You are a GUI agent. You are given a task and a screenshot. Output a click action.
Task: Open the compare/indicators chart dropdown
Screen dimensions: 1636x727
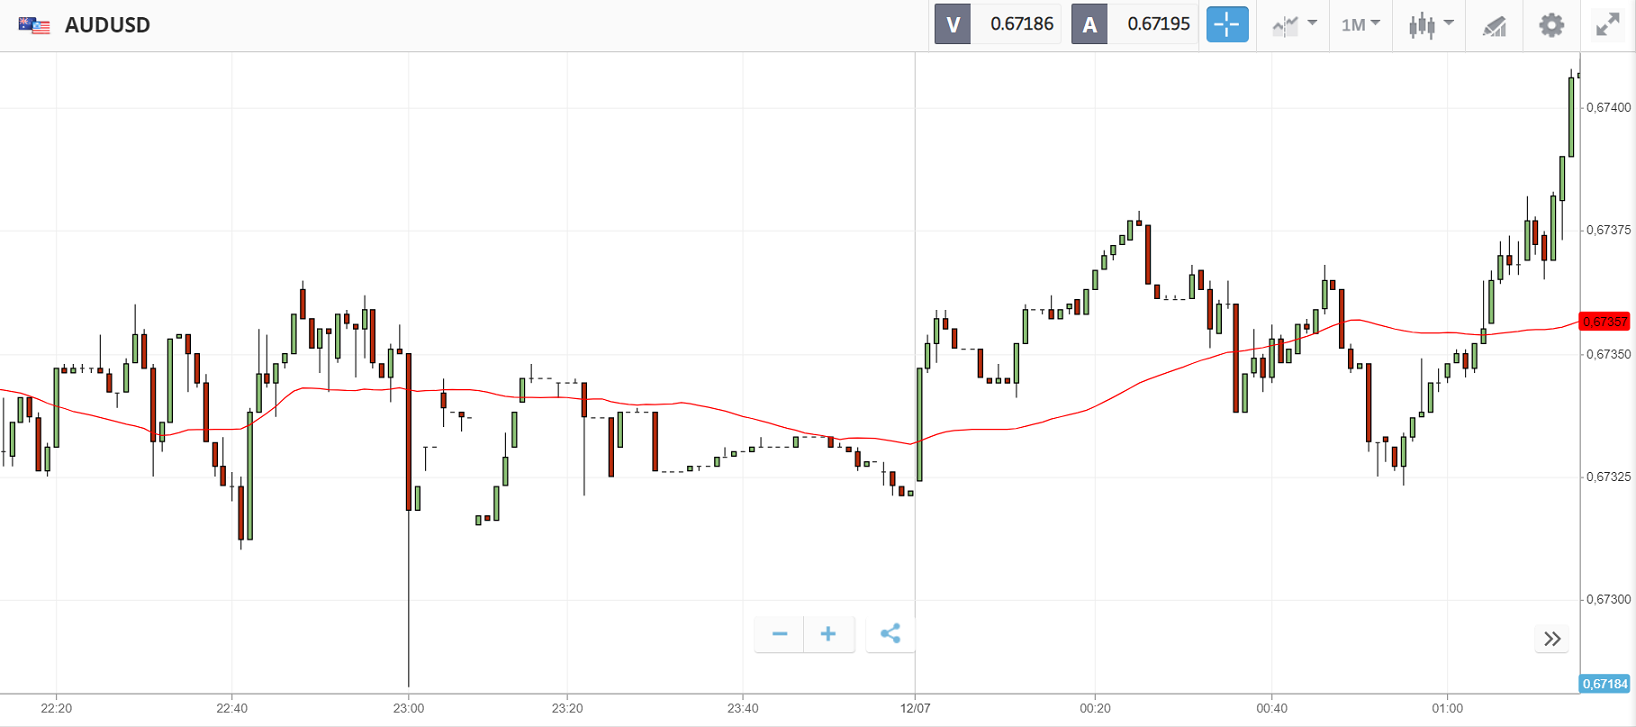[1294, 25]
